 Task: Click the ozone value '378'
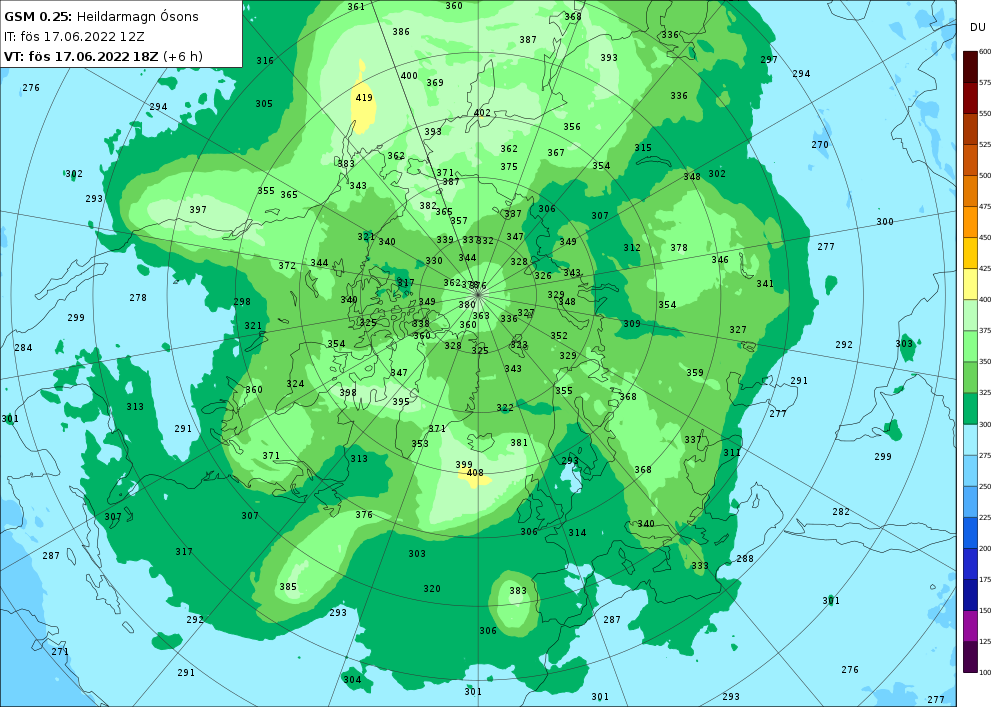(x=679, y=247)
